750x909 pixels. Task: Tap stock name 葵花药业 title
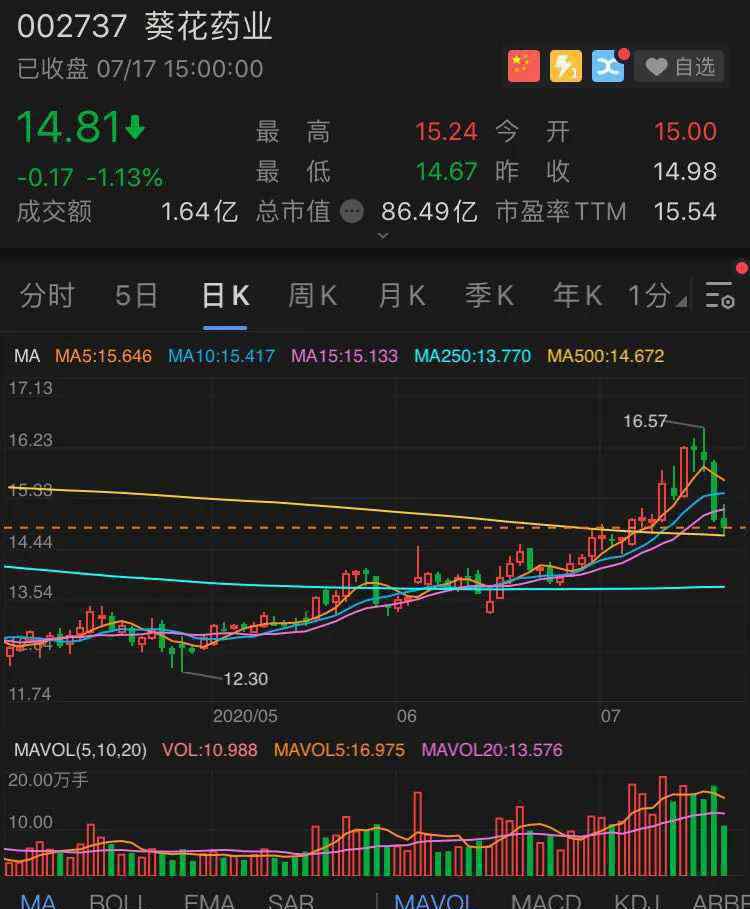click(x=209, y=26)
